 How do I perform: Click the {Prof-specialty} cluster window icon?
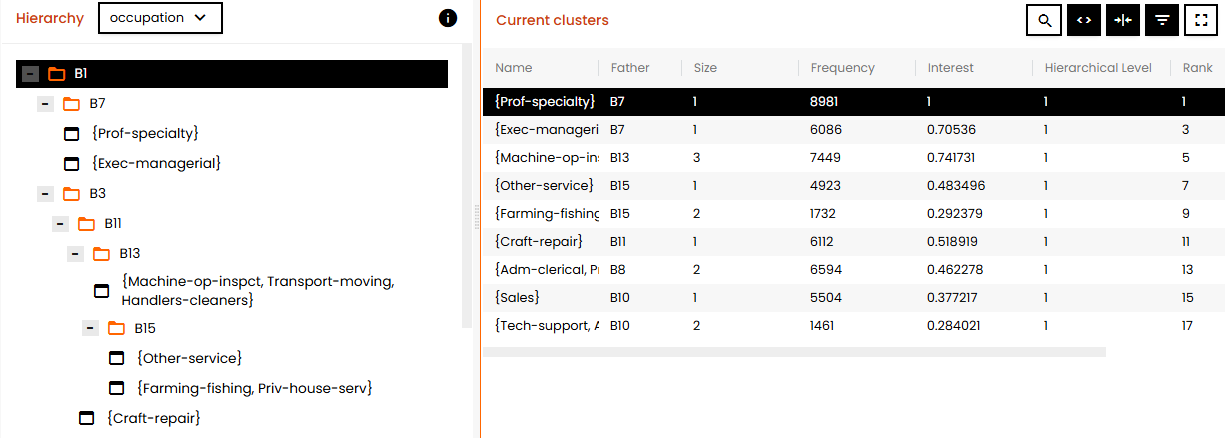[x=71, y=134]
